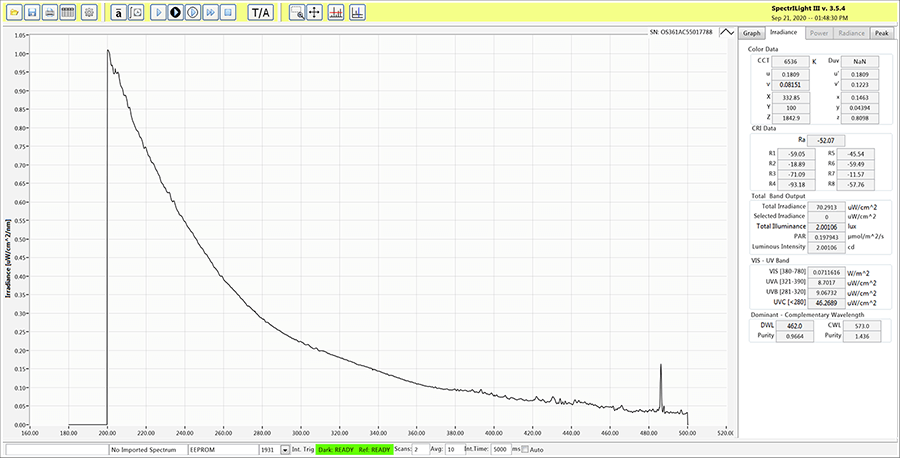900x458 pixels.
Task: Click the CCT value 6536
Action: pos(790,61)
